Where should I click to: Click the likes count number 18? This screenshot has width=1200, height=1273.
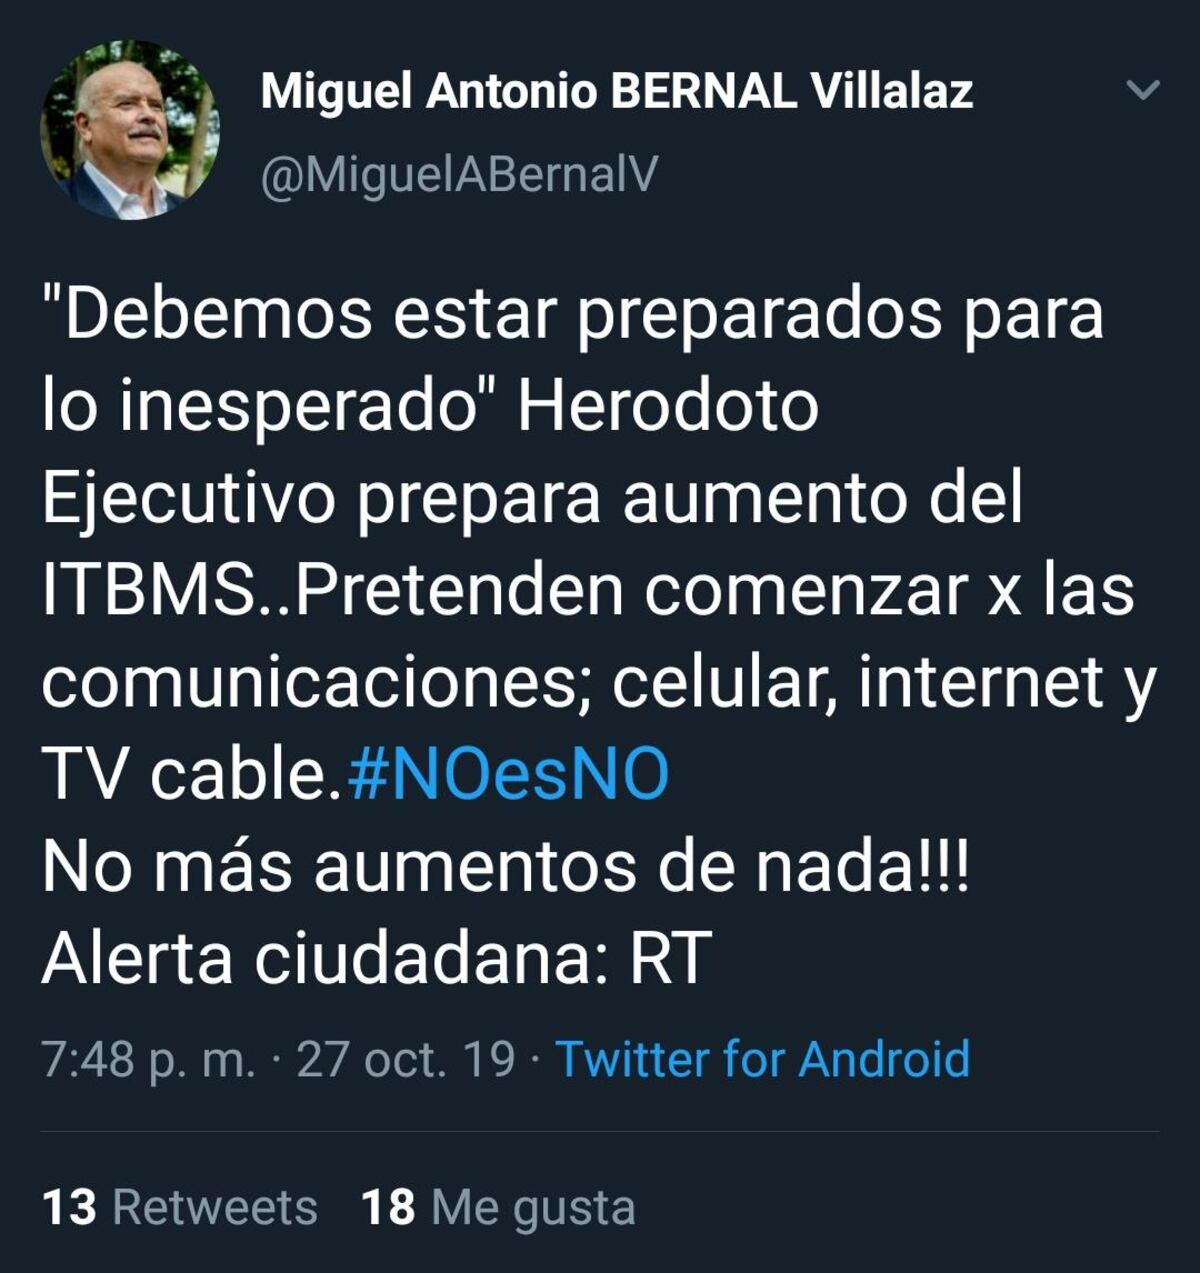click(388, 1207)
